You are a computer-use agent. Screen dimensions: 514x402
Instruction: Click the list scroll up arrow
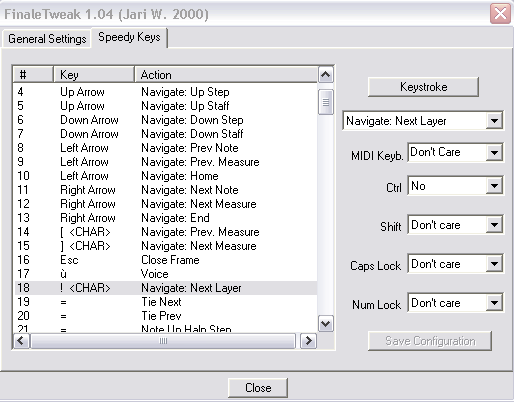[x=326, y=75]
